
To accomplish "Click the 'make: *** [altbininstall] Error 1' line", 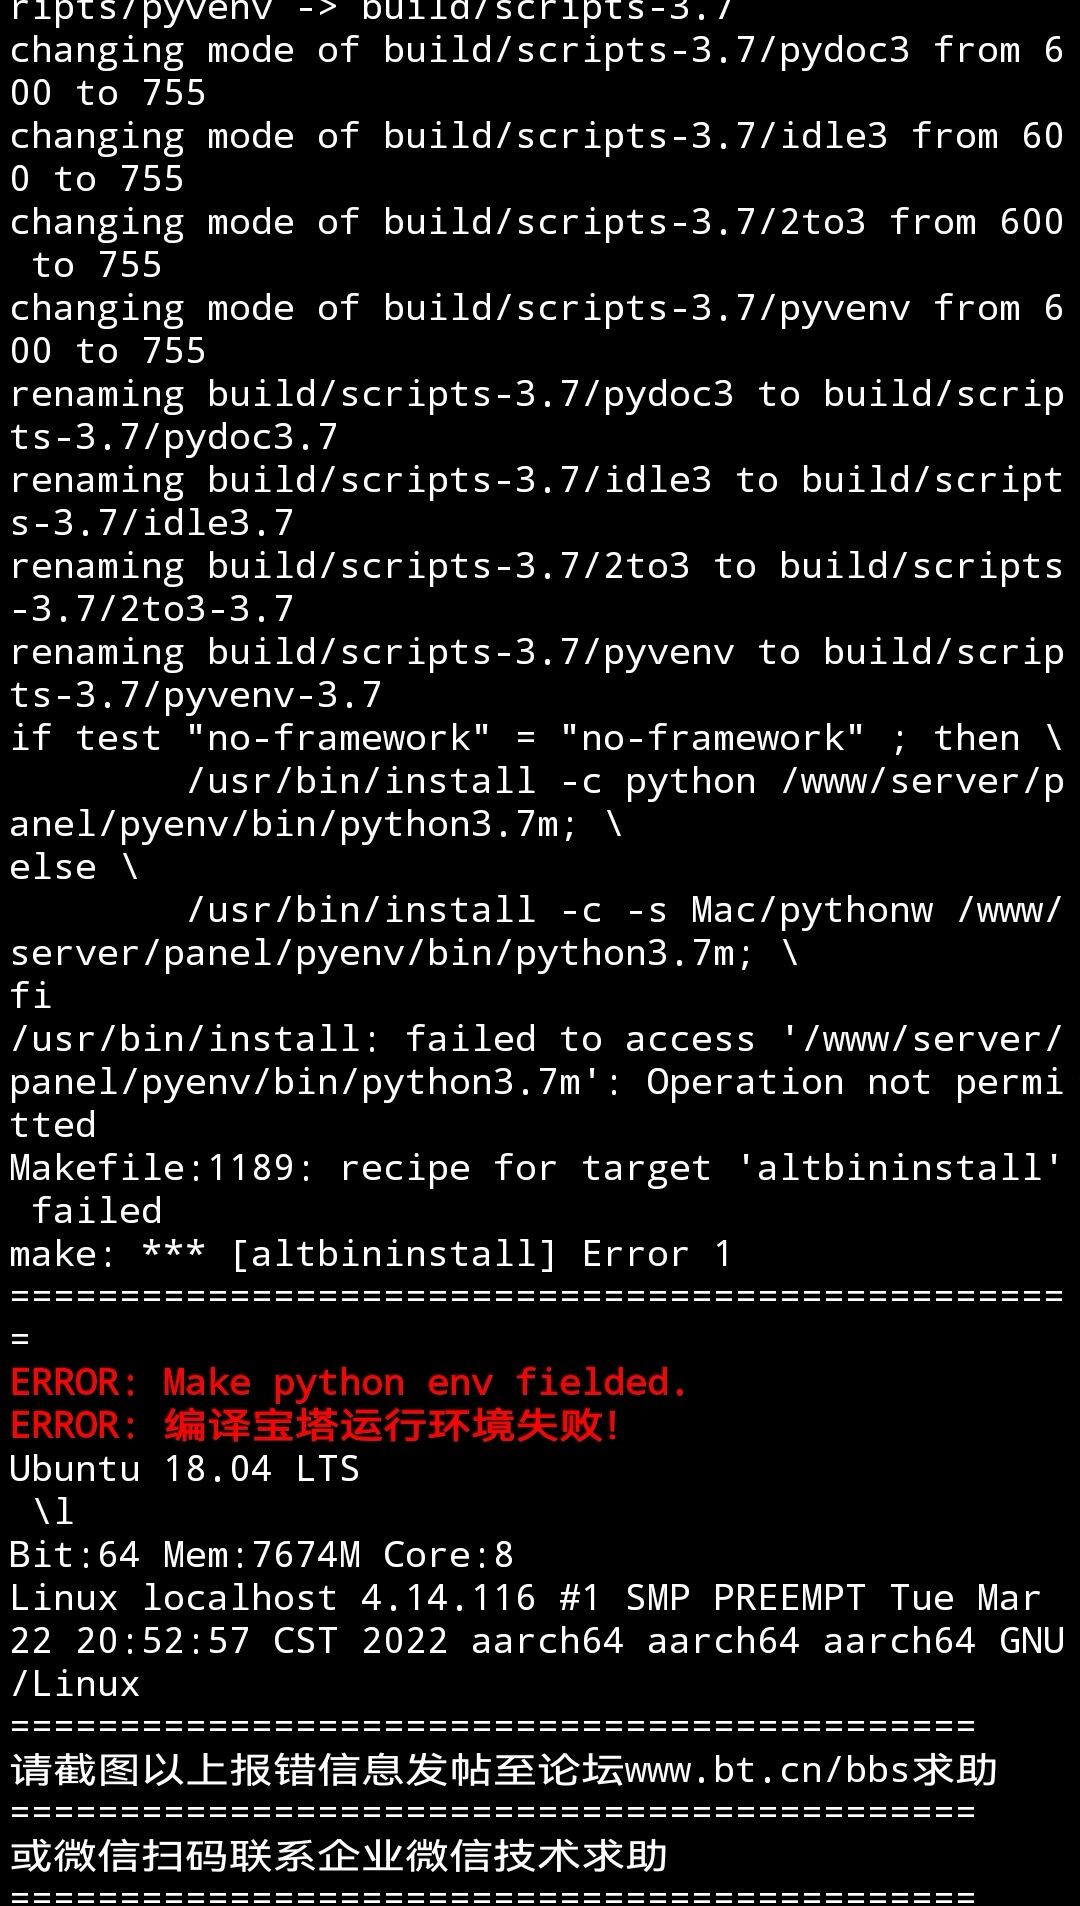I will [x=371, y=1254].
